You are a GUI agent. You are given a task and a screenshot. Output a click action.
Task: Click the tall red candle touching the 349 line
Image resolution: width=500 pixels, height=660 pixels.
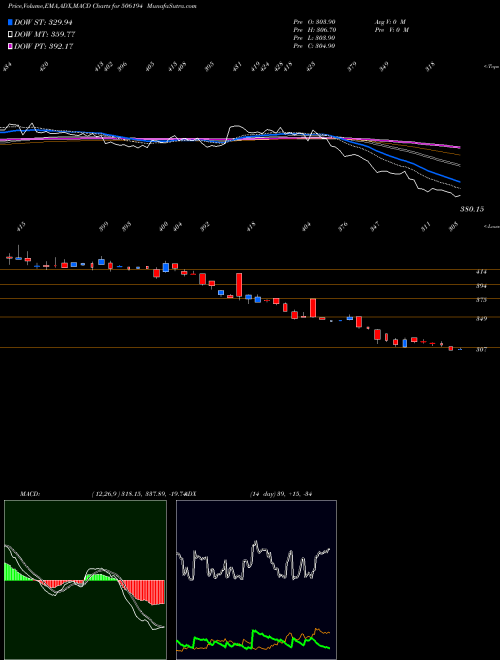click(x=313, y=308)
